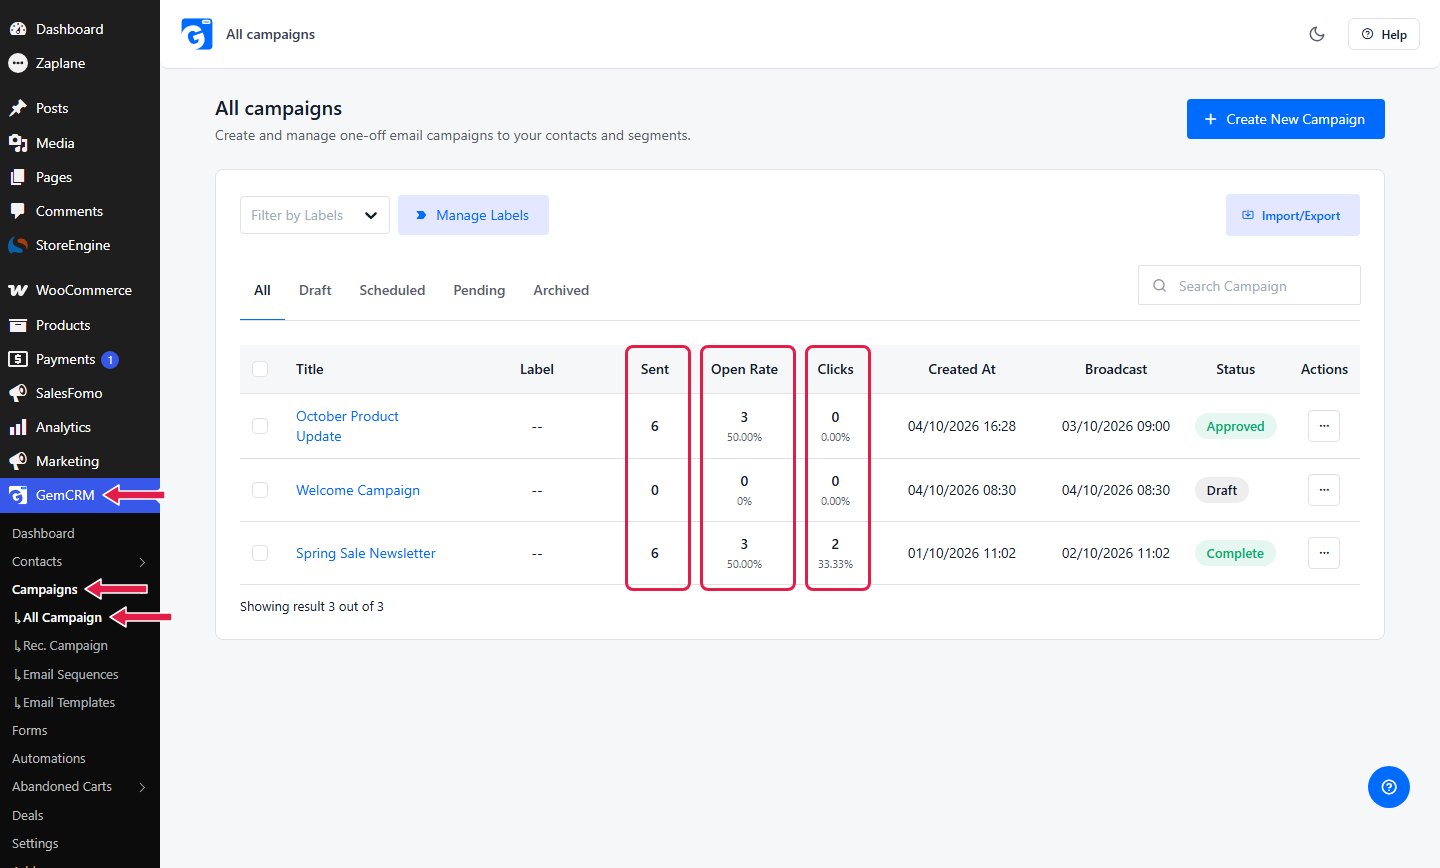Show the Pending campaigns tab
The width and height of the screenshot is (1440, 868).
pyautogui.click(x=479, y=290)
